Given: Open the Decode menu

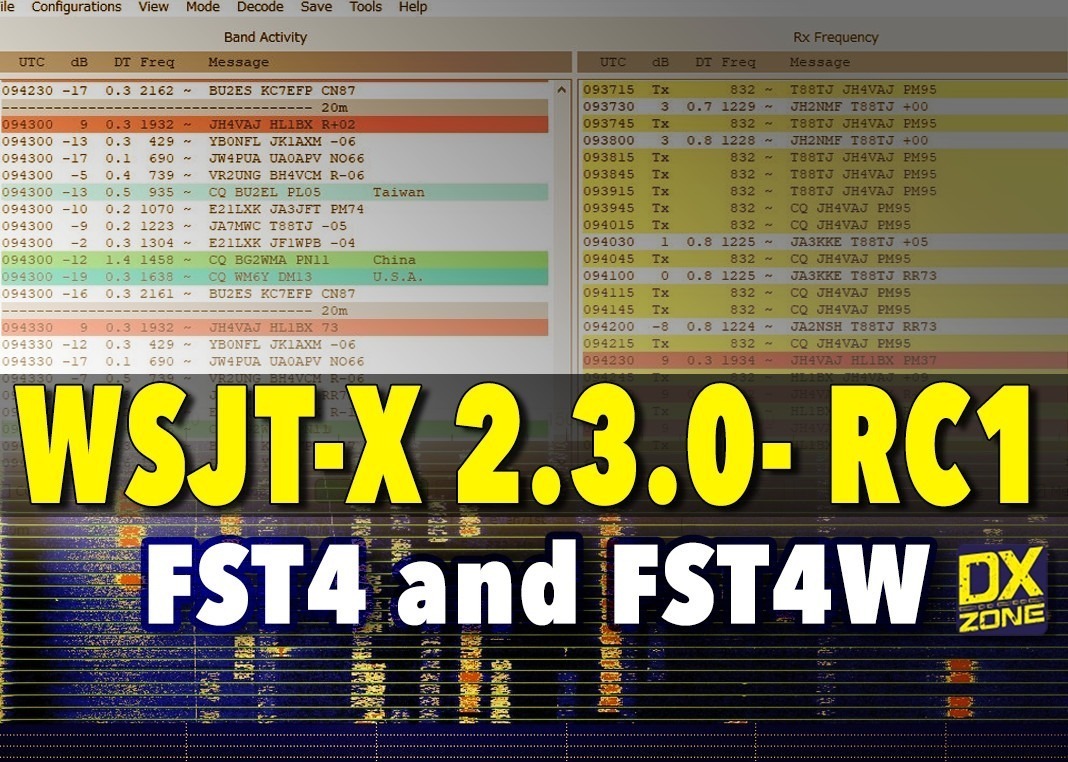Looking at the screenshot, I should pyautogui.click(x=260, y=7).
